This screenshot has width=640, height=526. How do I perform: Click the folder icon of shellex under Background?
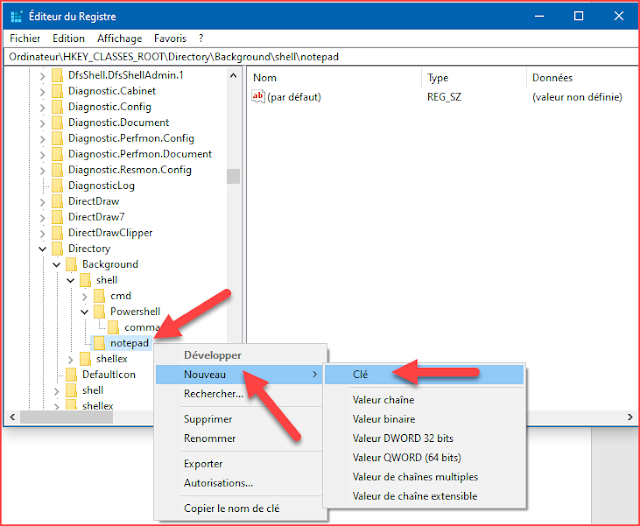86,359
